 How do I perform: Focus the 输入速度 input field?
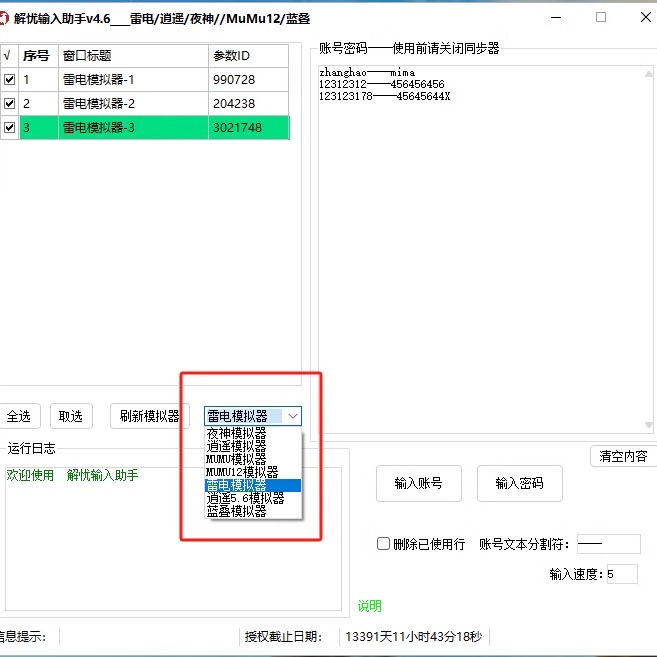coord(622,574)
